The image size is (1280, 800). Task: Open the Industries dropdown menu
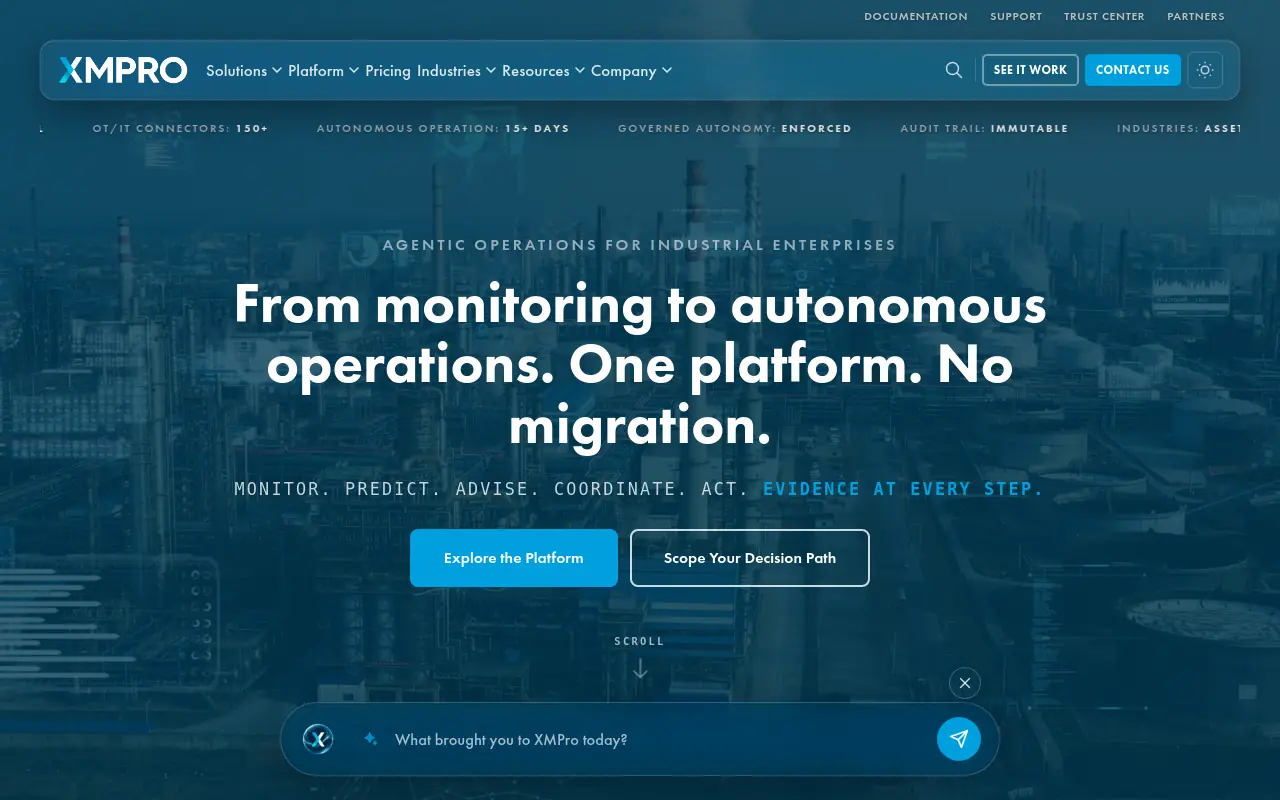pyautogui.click(x=456, y=71)
